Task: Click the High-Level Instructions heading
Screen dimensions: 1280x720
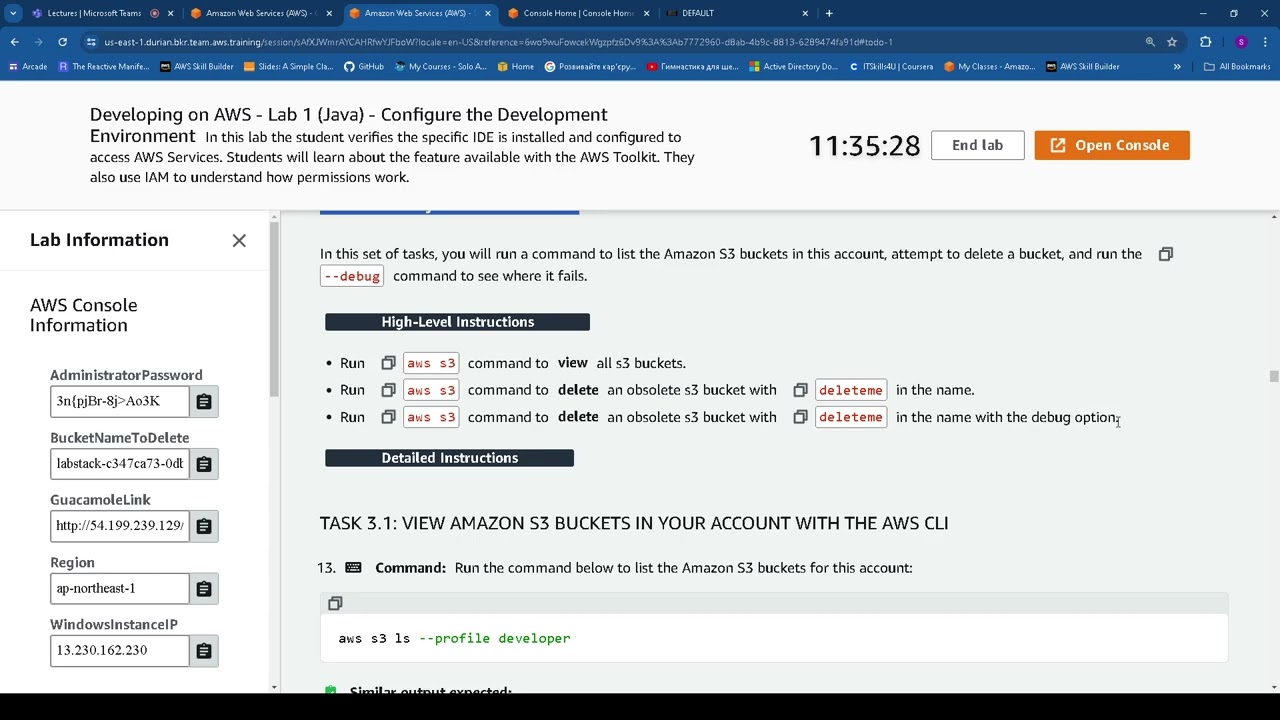Action: pos(457,322)
